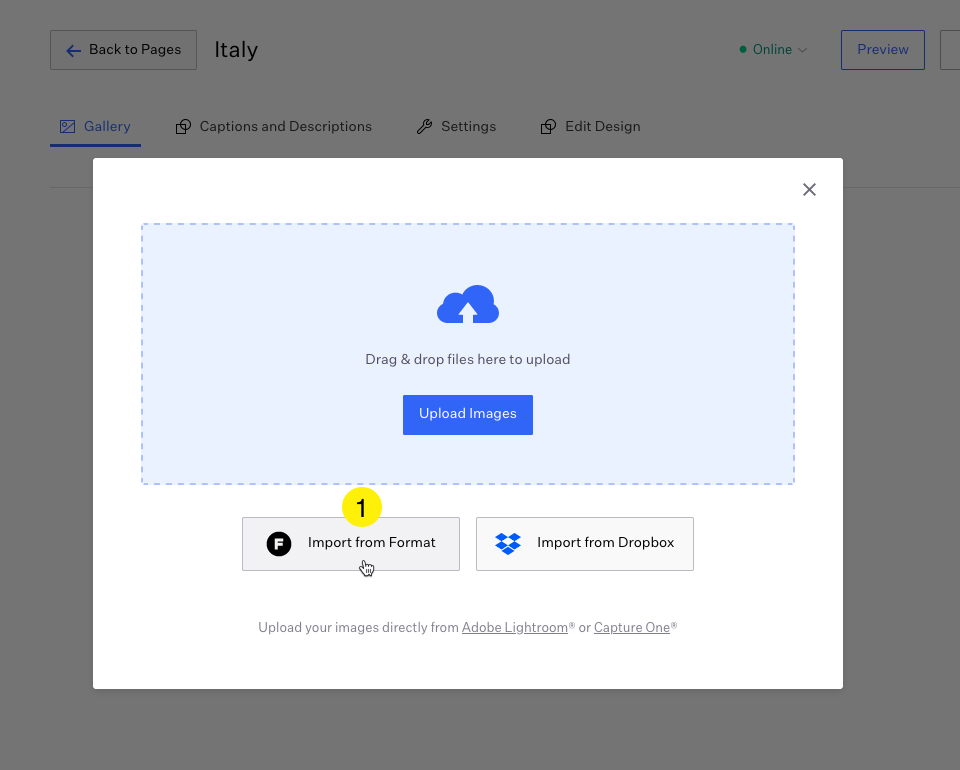Click Import from Format button
960x770 pixels.
coord(351,544)
